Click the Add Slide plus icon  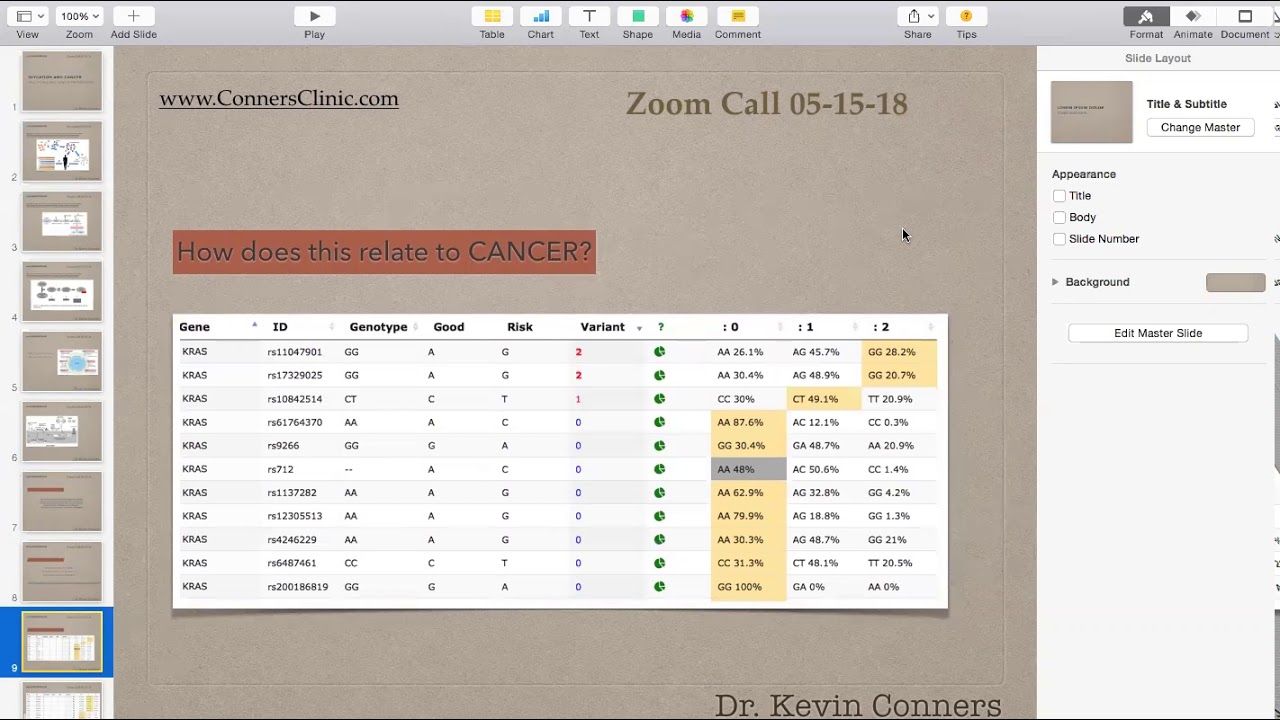[133, 16]
